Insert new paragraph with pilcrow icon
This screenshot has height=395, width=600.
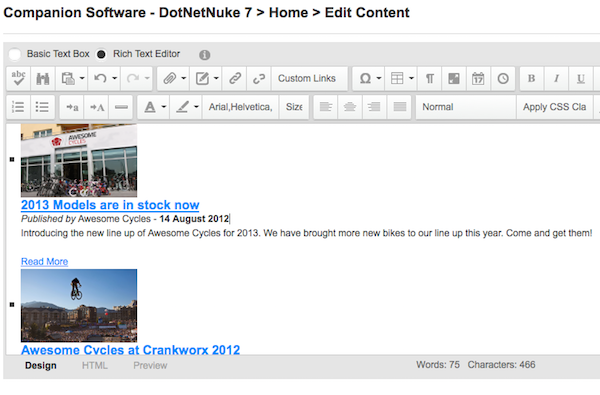[430, 78]
